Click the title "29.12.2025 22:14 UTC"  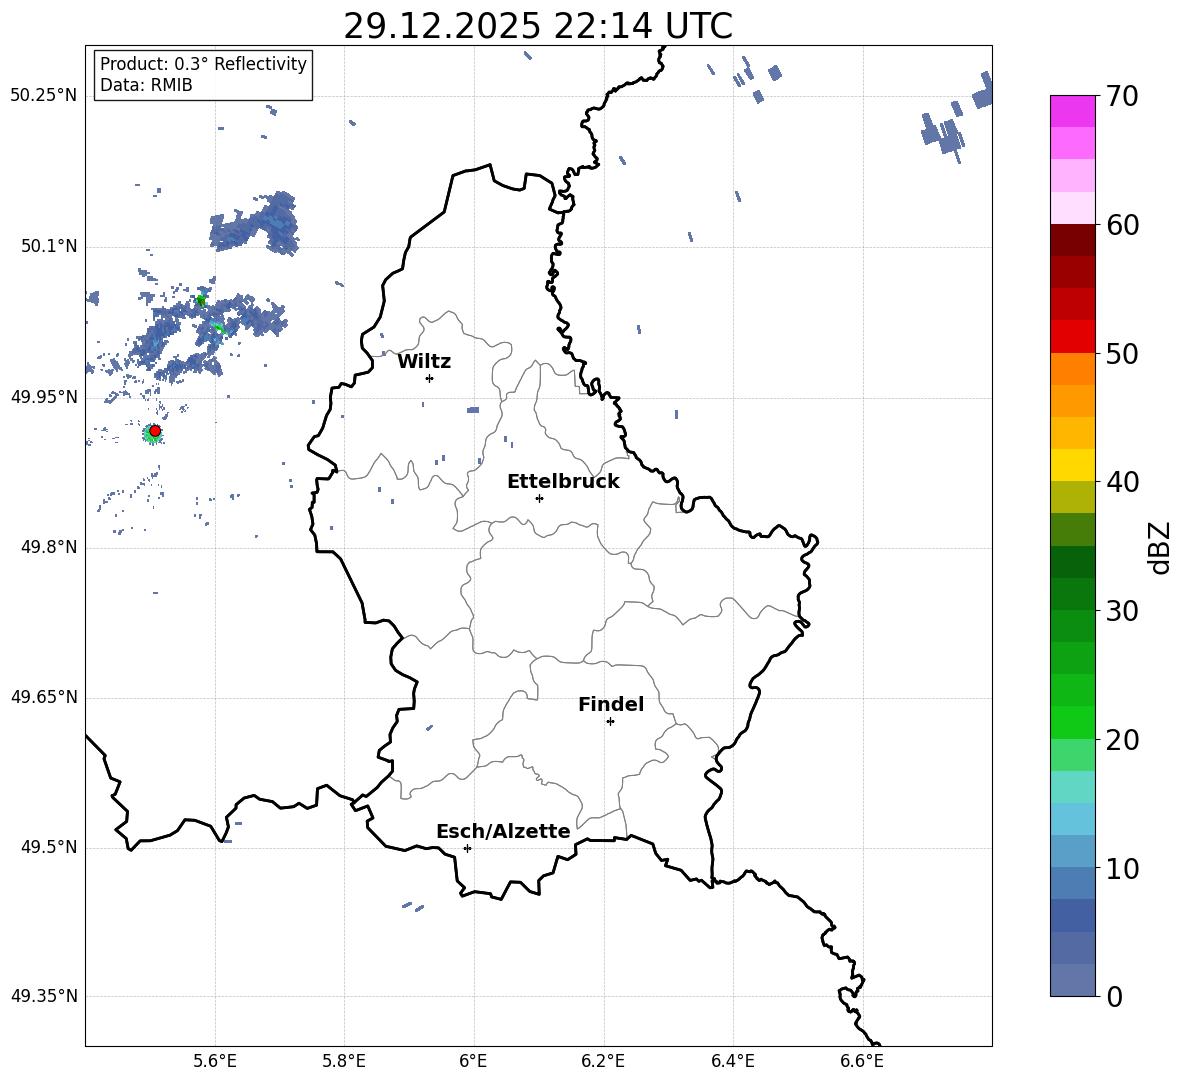tap(538, 26)
